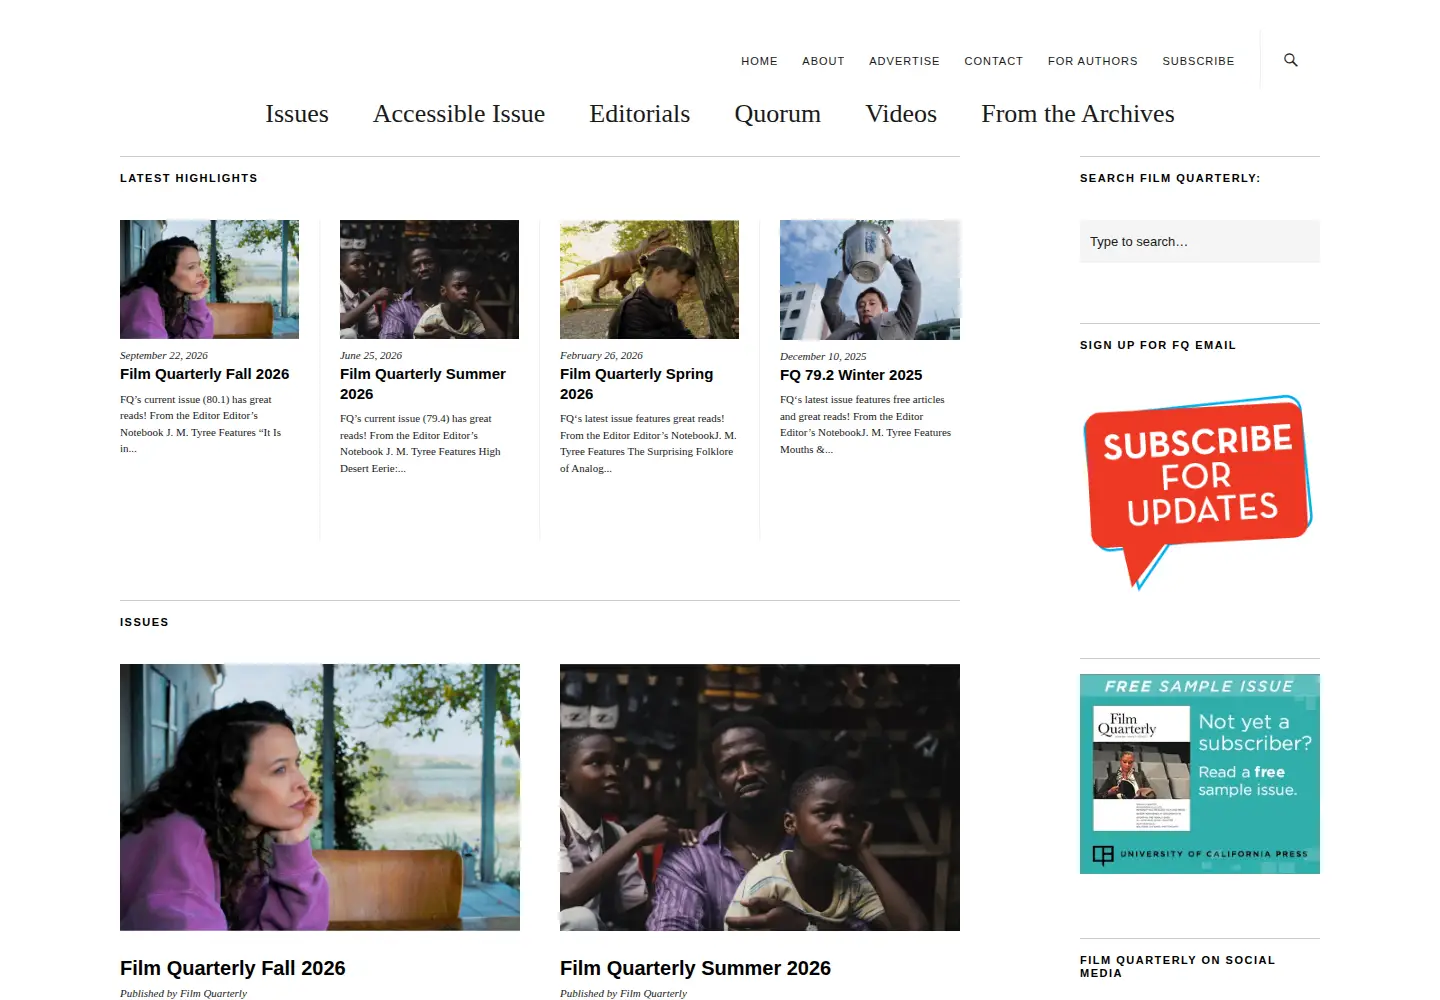Open Film Quarterly Summer 2026 highlight title
Image resolution: width=1440 pixels, height=1000 pixels.
[423, 384]
